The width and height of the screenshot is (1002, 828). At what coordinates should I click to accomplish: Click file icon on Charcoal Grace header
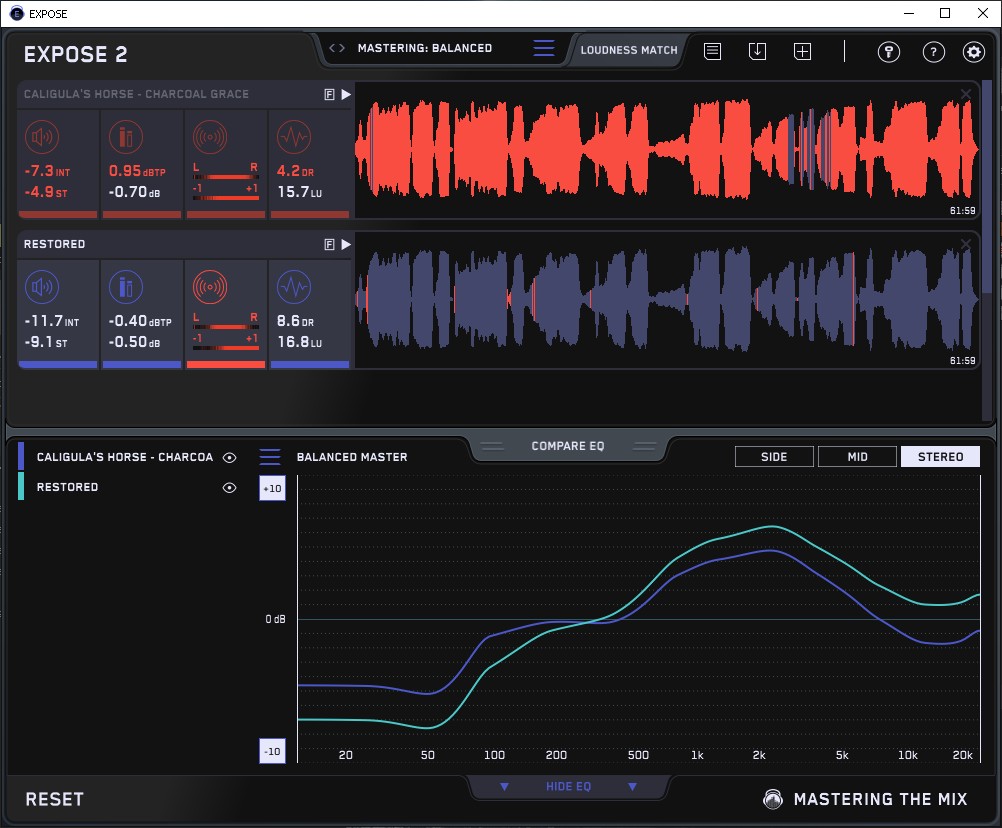(329, 95)
